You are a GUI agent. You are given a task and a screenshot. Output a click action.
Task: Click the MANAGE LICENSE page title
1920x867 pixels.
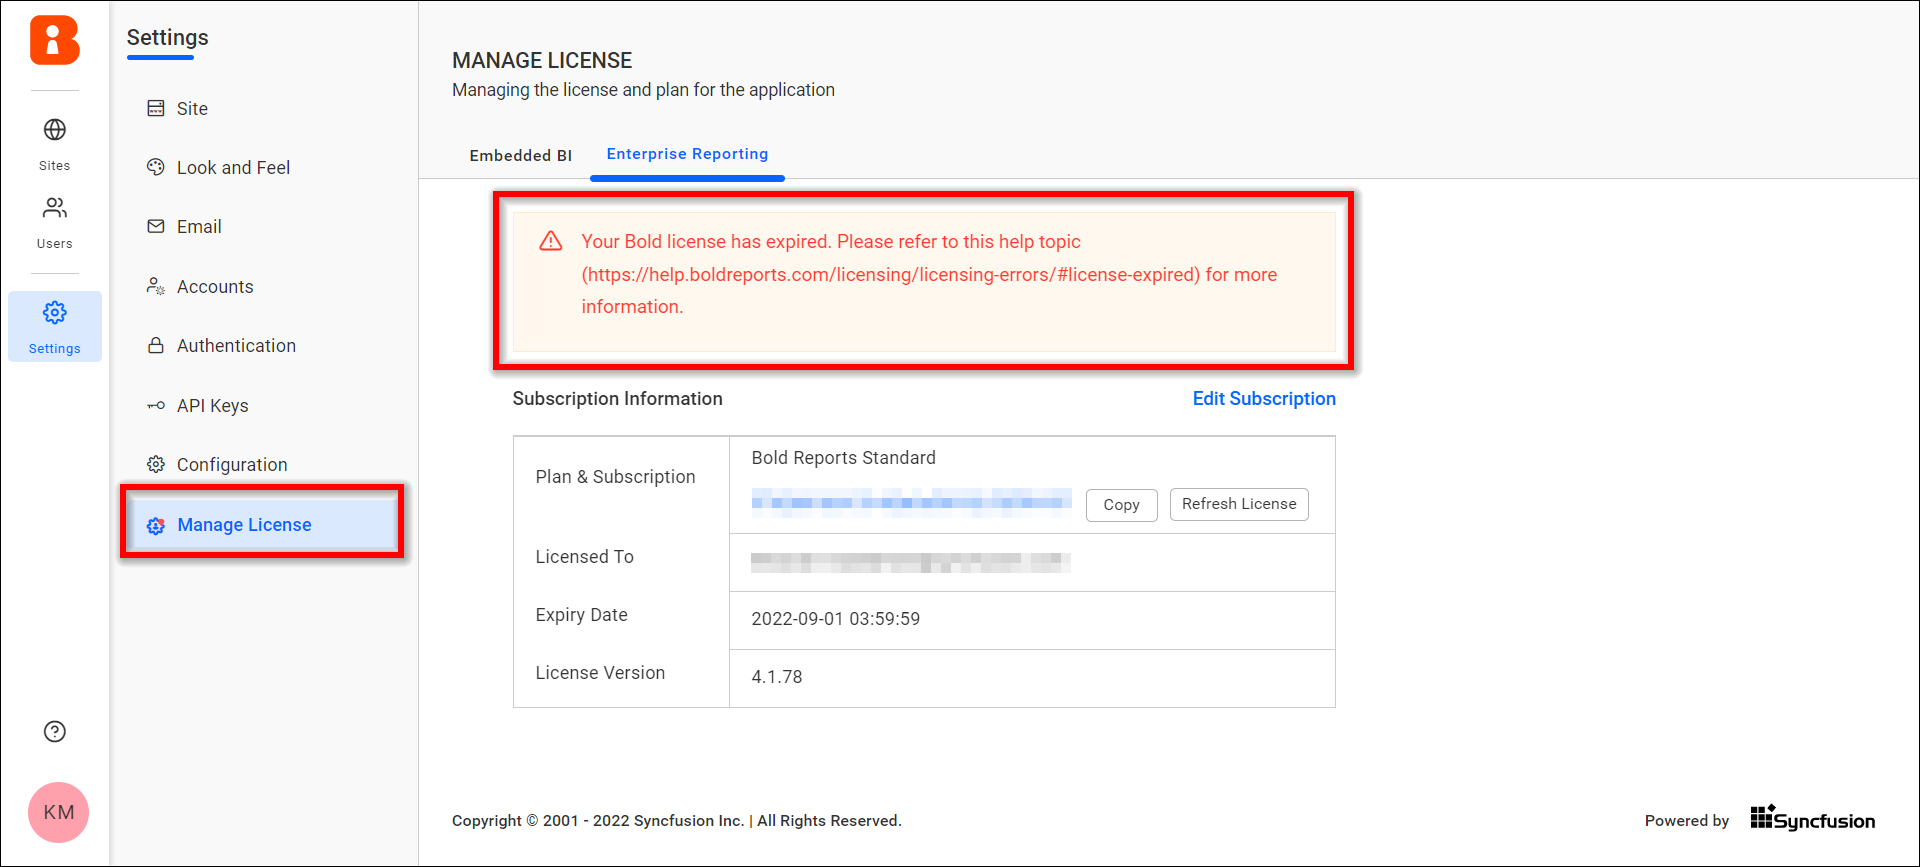point(542,60)
